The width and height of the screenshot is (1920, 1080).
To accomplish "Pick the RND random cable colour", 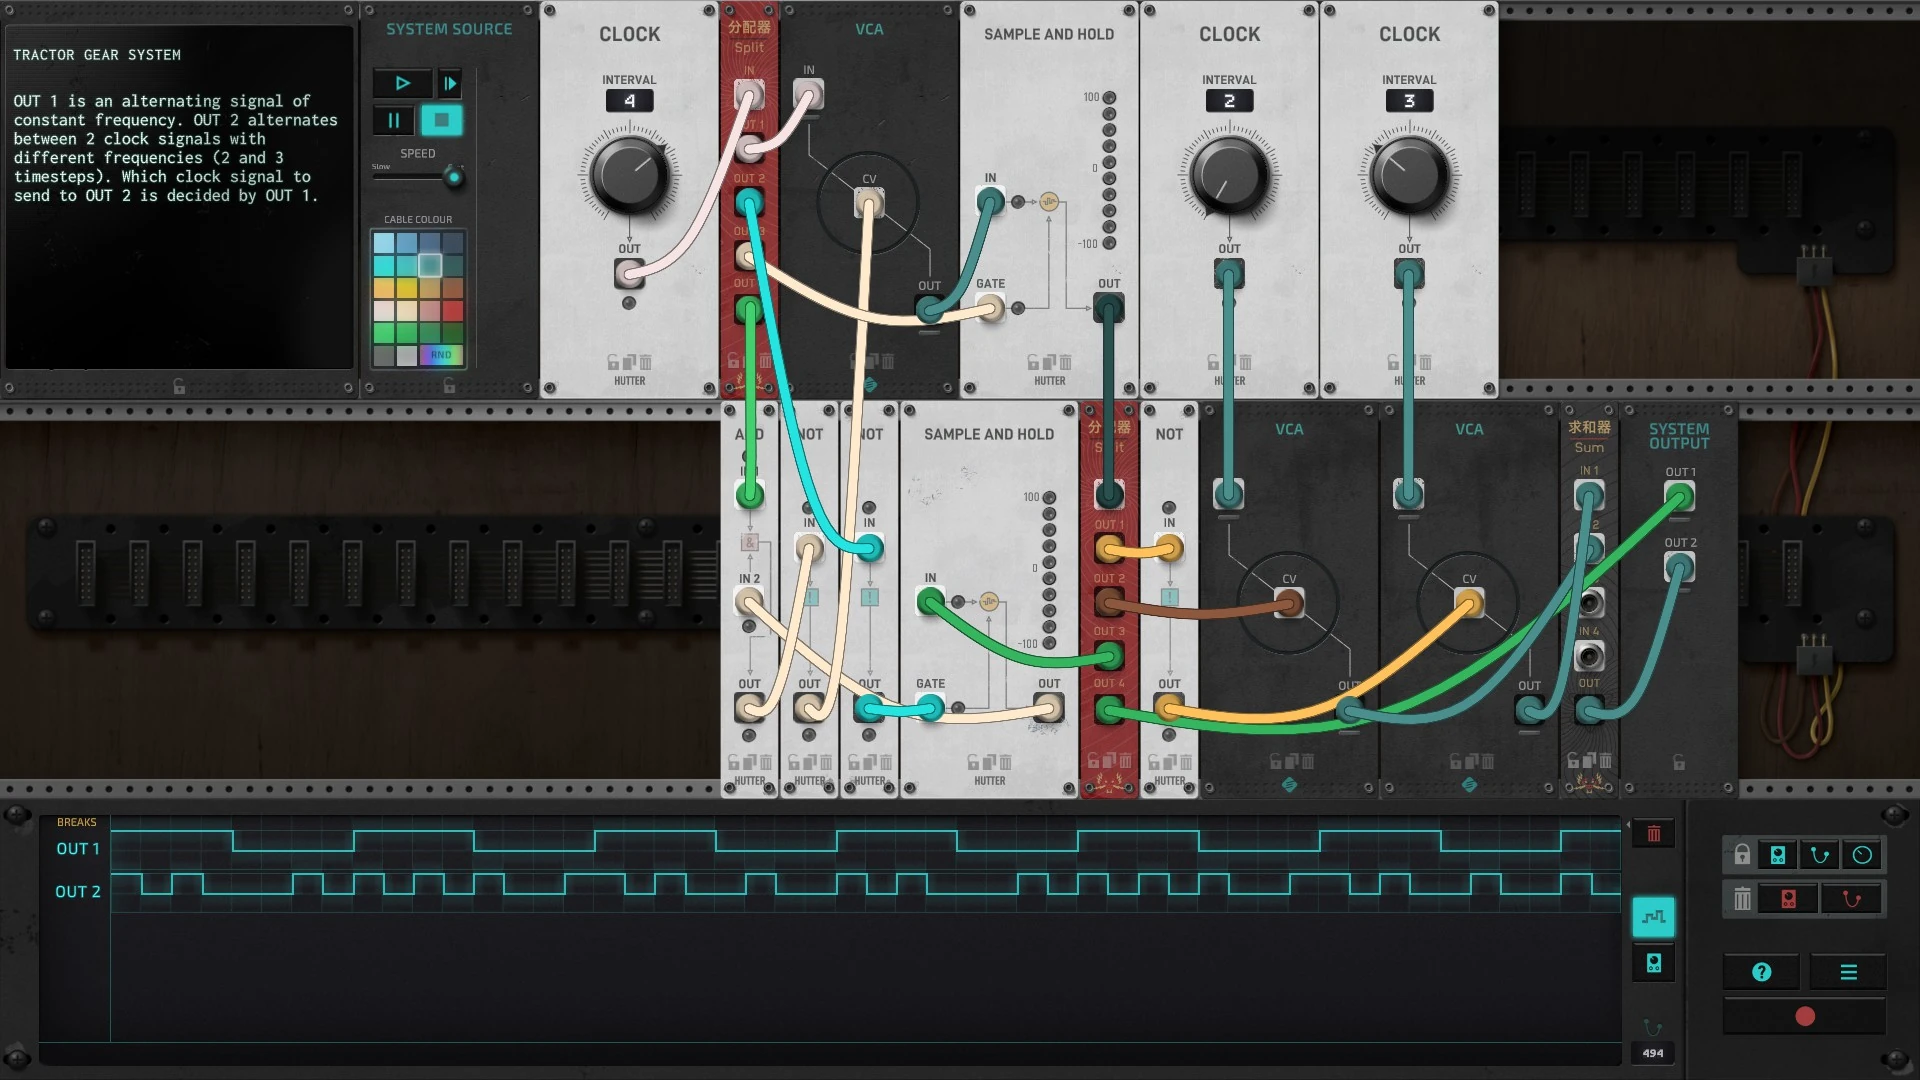I will [x=441, y=355].
